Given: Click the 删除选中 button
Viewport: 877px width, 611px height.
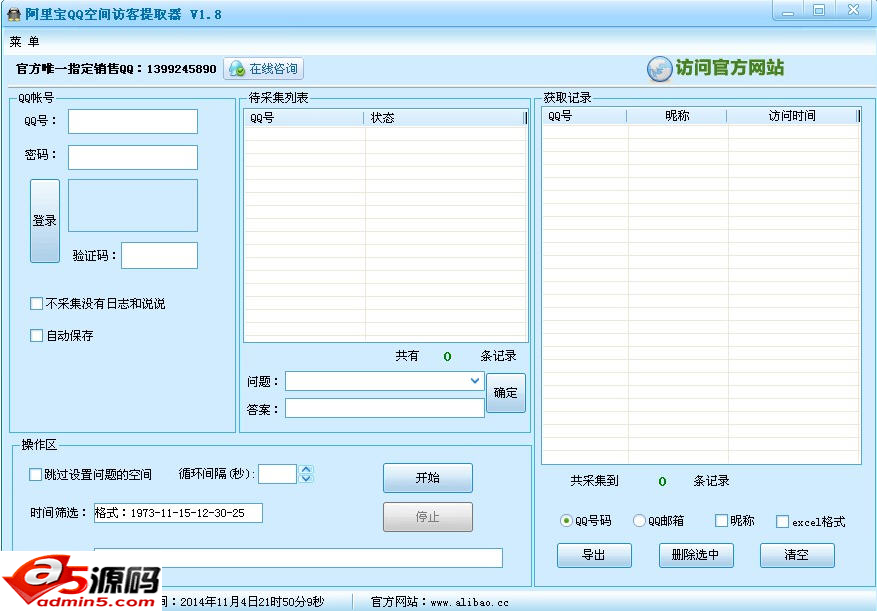Looking at the screenshot, I should [696, 555].
